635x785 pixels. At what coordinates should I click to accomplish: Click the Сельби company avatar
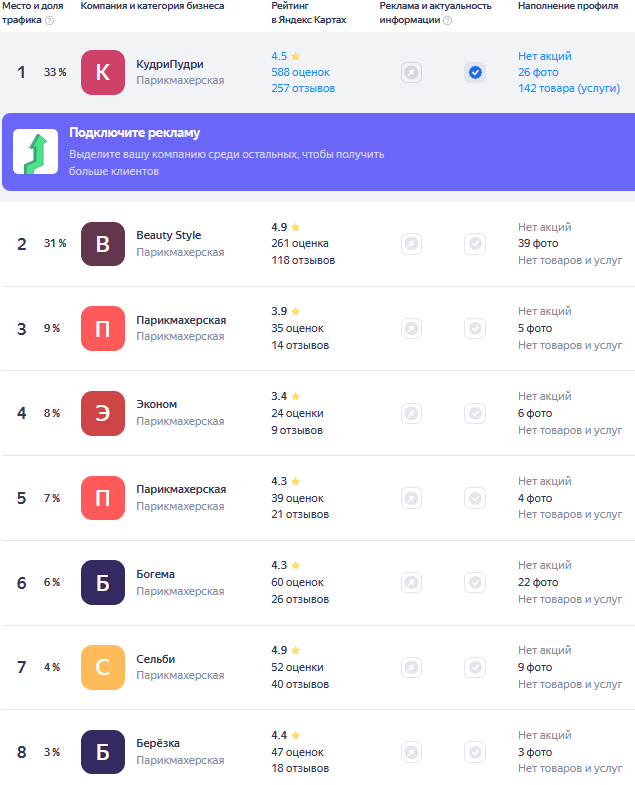103,667
